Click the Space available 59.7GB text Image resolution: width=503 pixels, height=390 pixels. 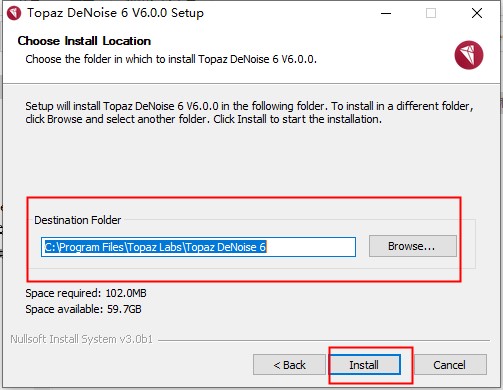[83, 309]
